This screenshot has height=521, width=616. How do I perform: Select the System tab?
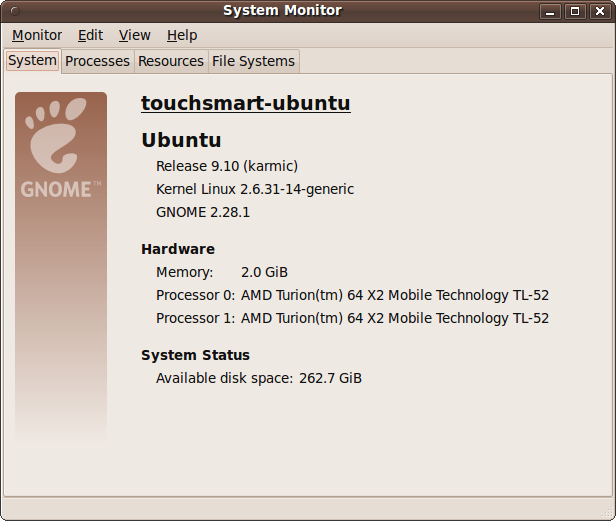point(33,61)
